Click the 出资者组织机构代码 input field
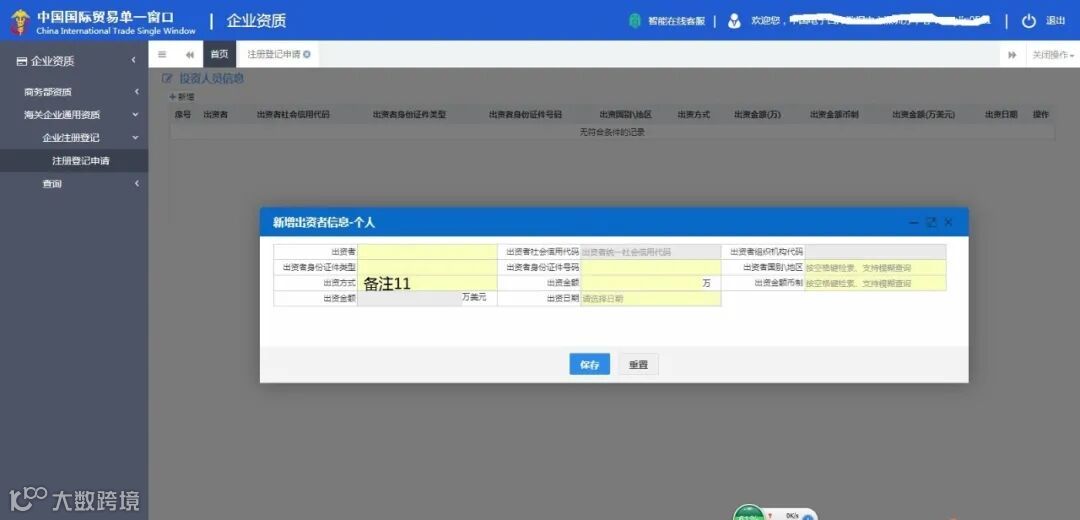Viewport: 1080px width, 520px height. coord(875,252)
